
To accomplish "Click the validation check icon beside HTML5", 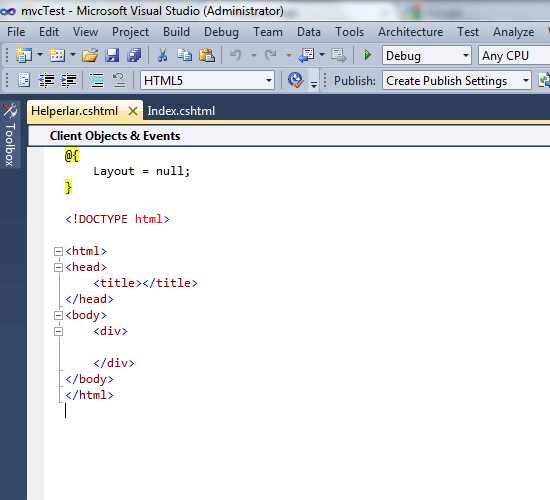I will [x=296, y=80].
